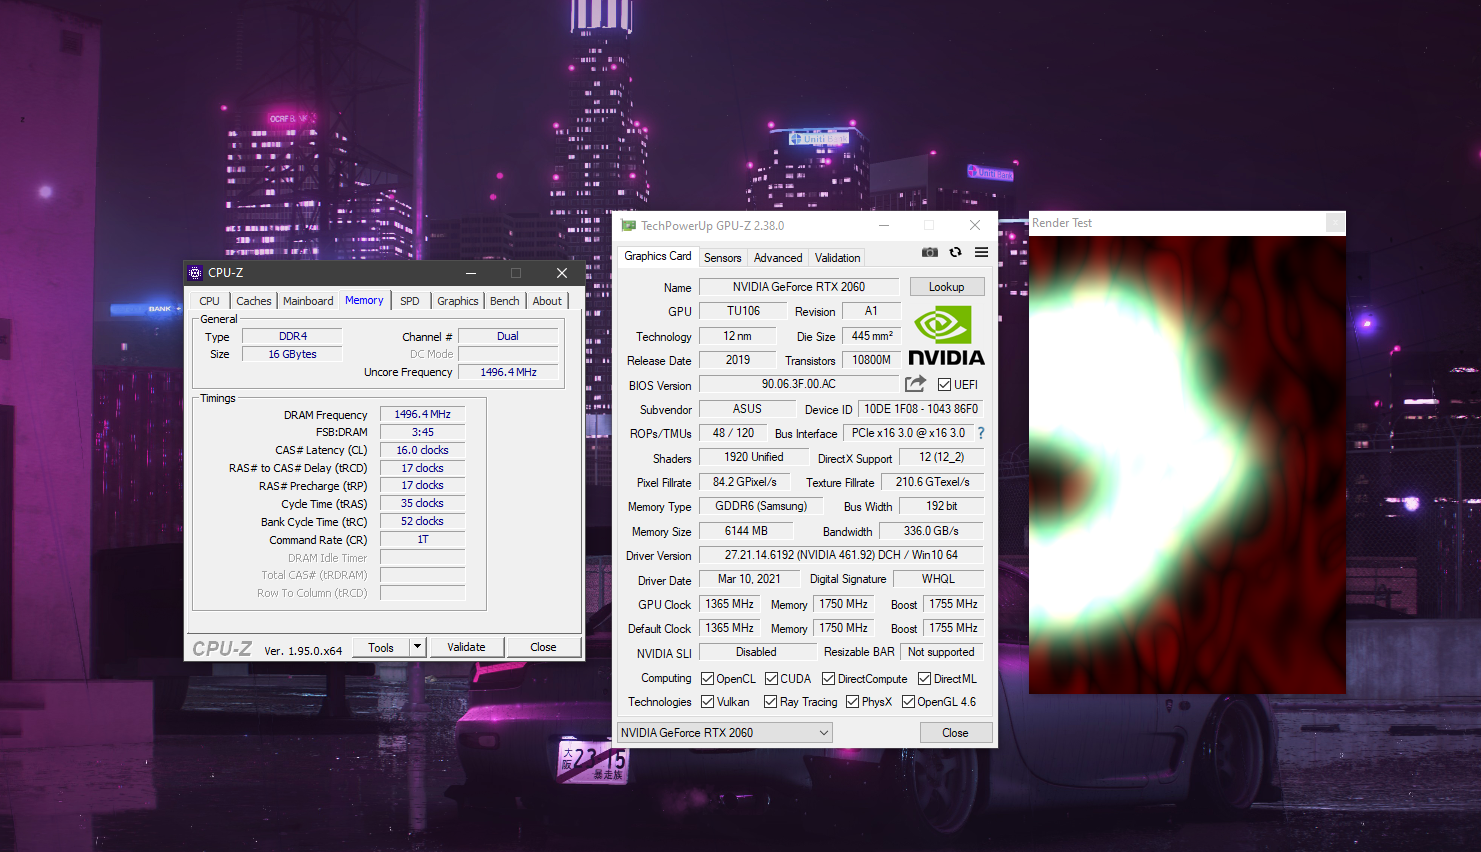Select the Graphics Card tab in GPU-Z

(658, 256)
